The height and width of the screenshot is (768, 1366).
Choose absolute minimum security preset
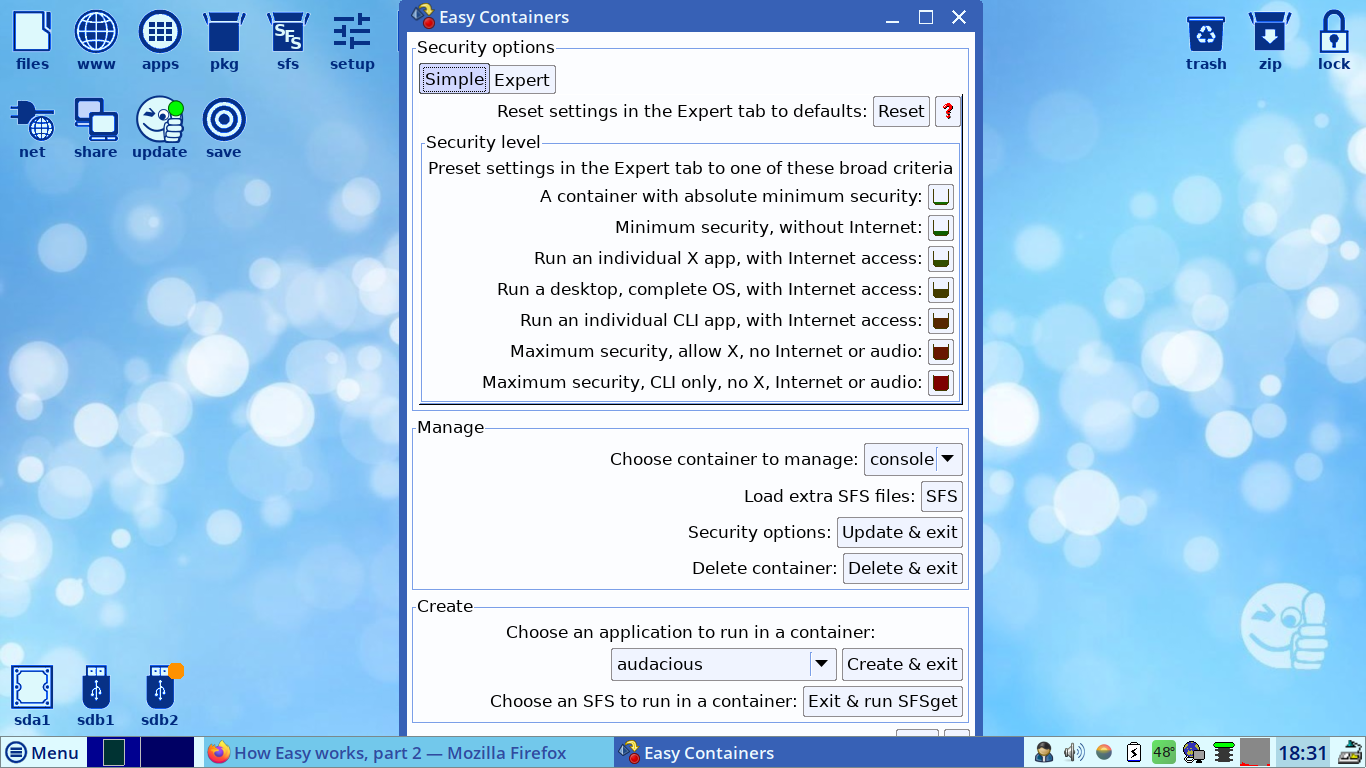941,196
